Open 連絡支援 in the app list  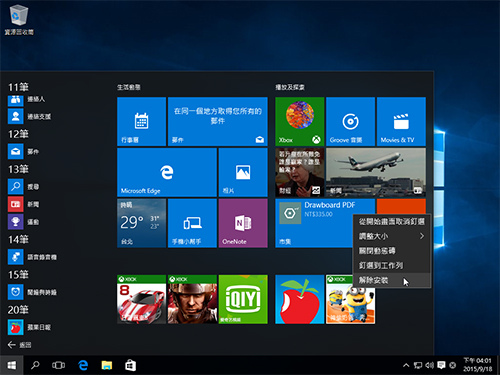(x=30, y=116)
